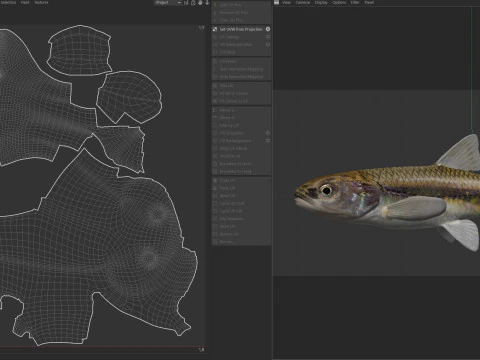This screenshot has height=360, width=480.
Task: Open the Display menu in 3D viewport
Action: point(321,2)
